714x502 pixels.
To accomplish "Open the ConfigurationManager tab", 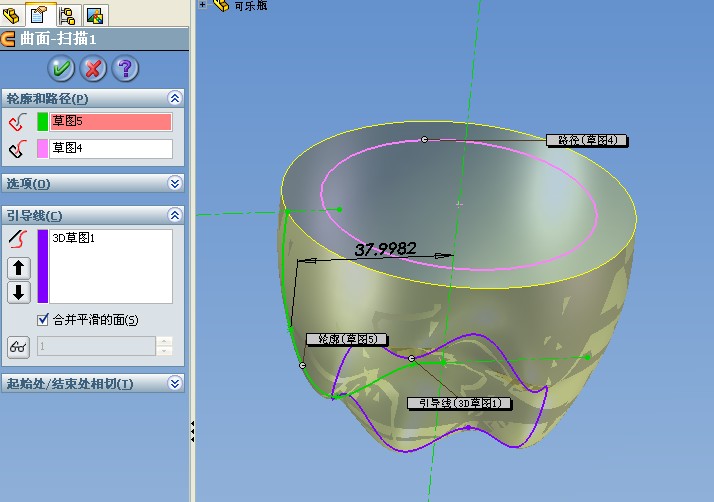I will tap(67, 15).
